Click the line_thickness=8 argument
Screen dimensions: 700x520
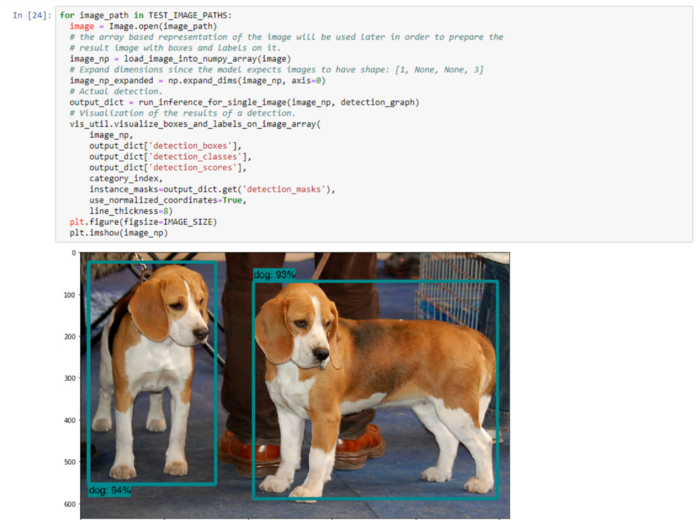[128, 210]
